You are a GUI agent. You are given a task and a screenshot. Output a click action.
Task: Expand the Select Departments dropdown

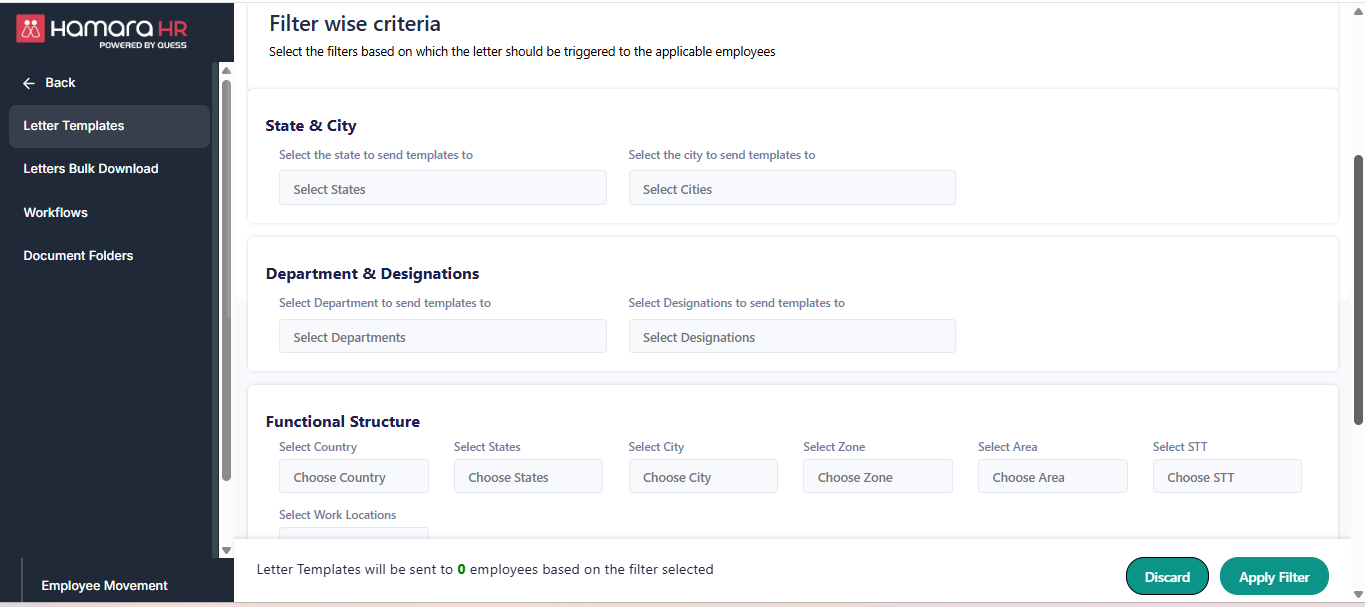[442, 336]
